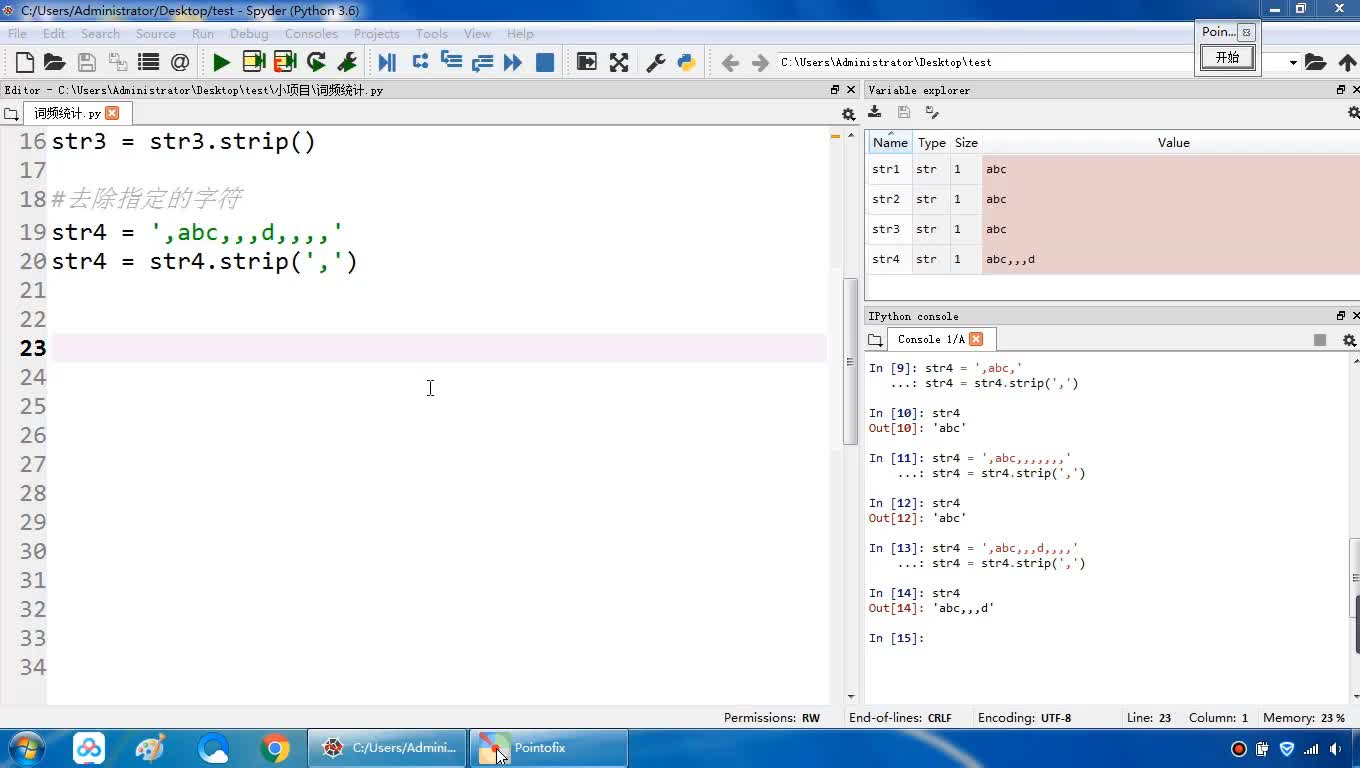This screenshot has height=768, width=1360.
Task: Maximize current pane with fullscreen icon
Action: tap(619, 62)
